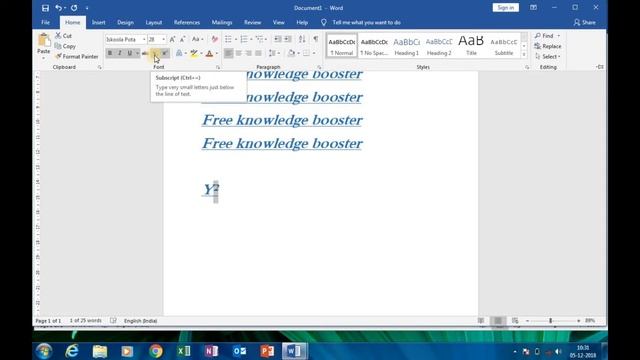The height and width of the screenshot is (360, 640).
Task: Apply the Title style
Action: pos(471,46)
